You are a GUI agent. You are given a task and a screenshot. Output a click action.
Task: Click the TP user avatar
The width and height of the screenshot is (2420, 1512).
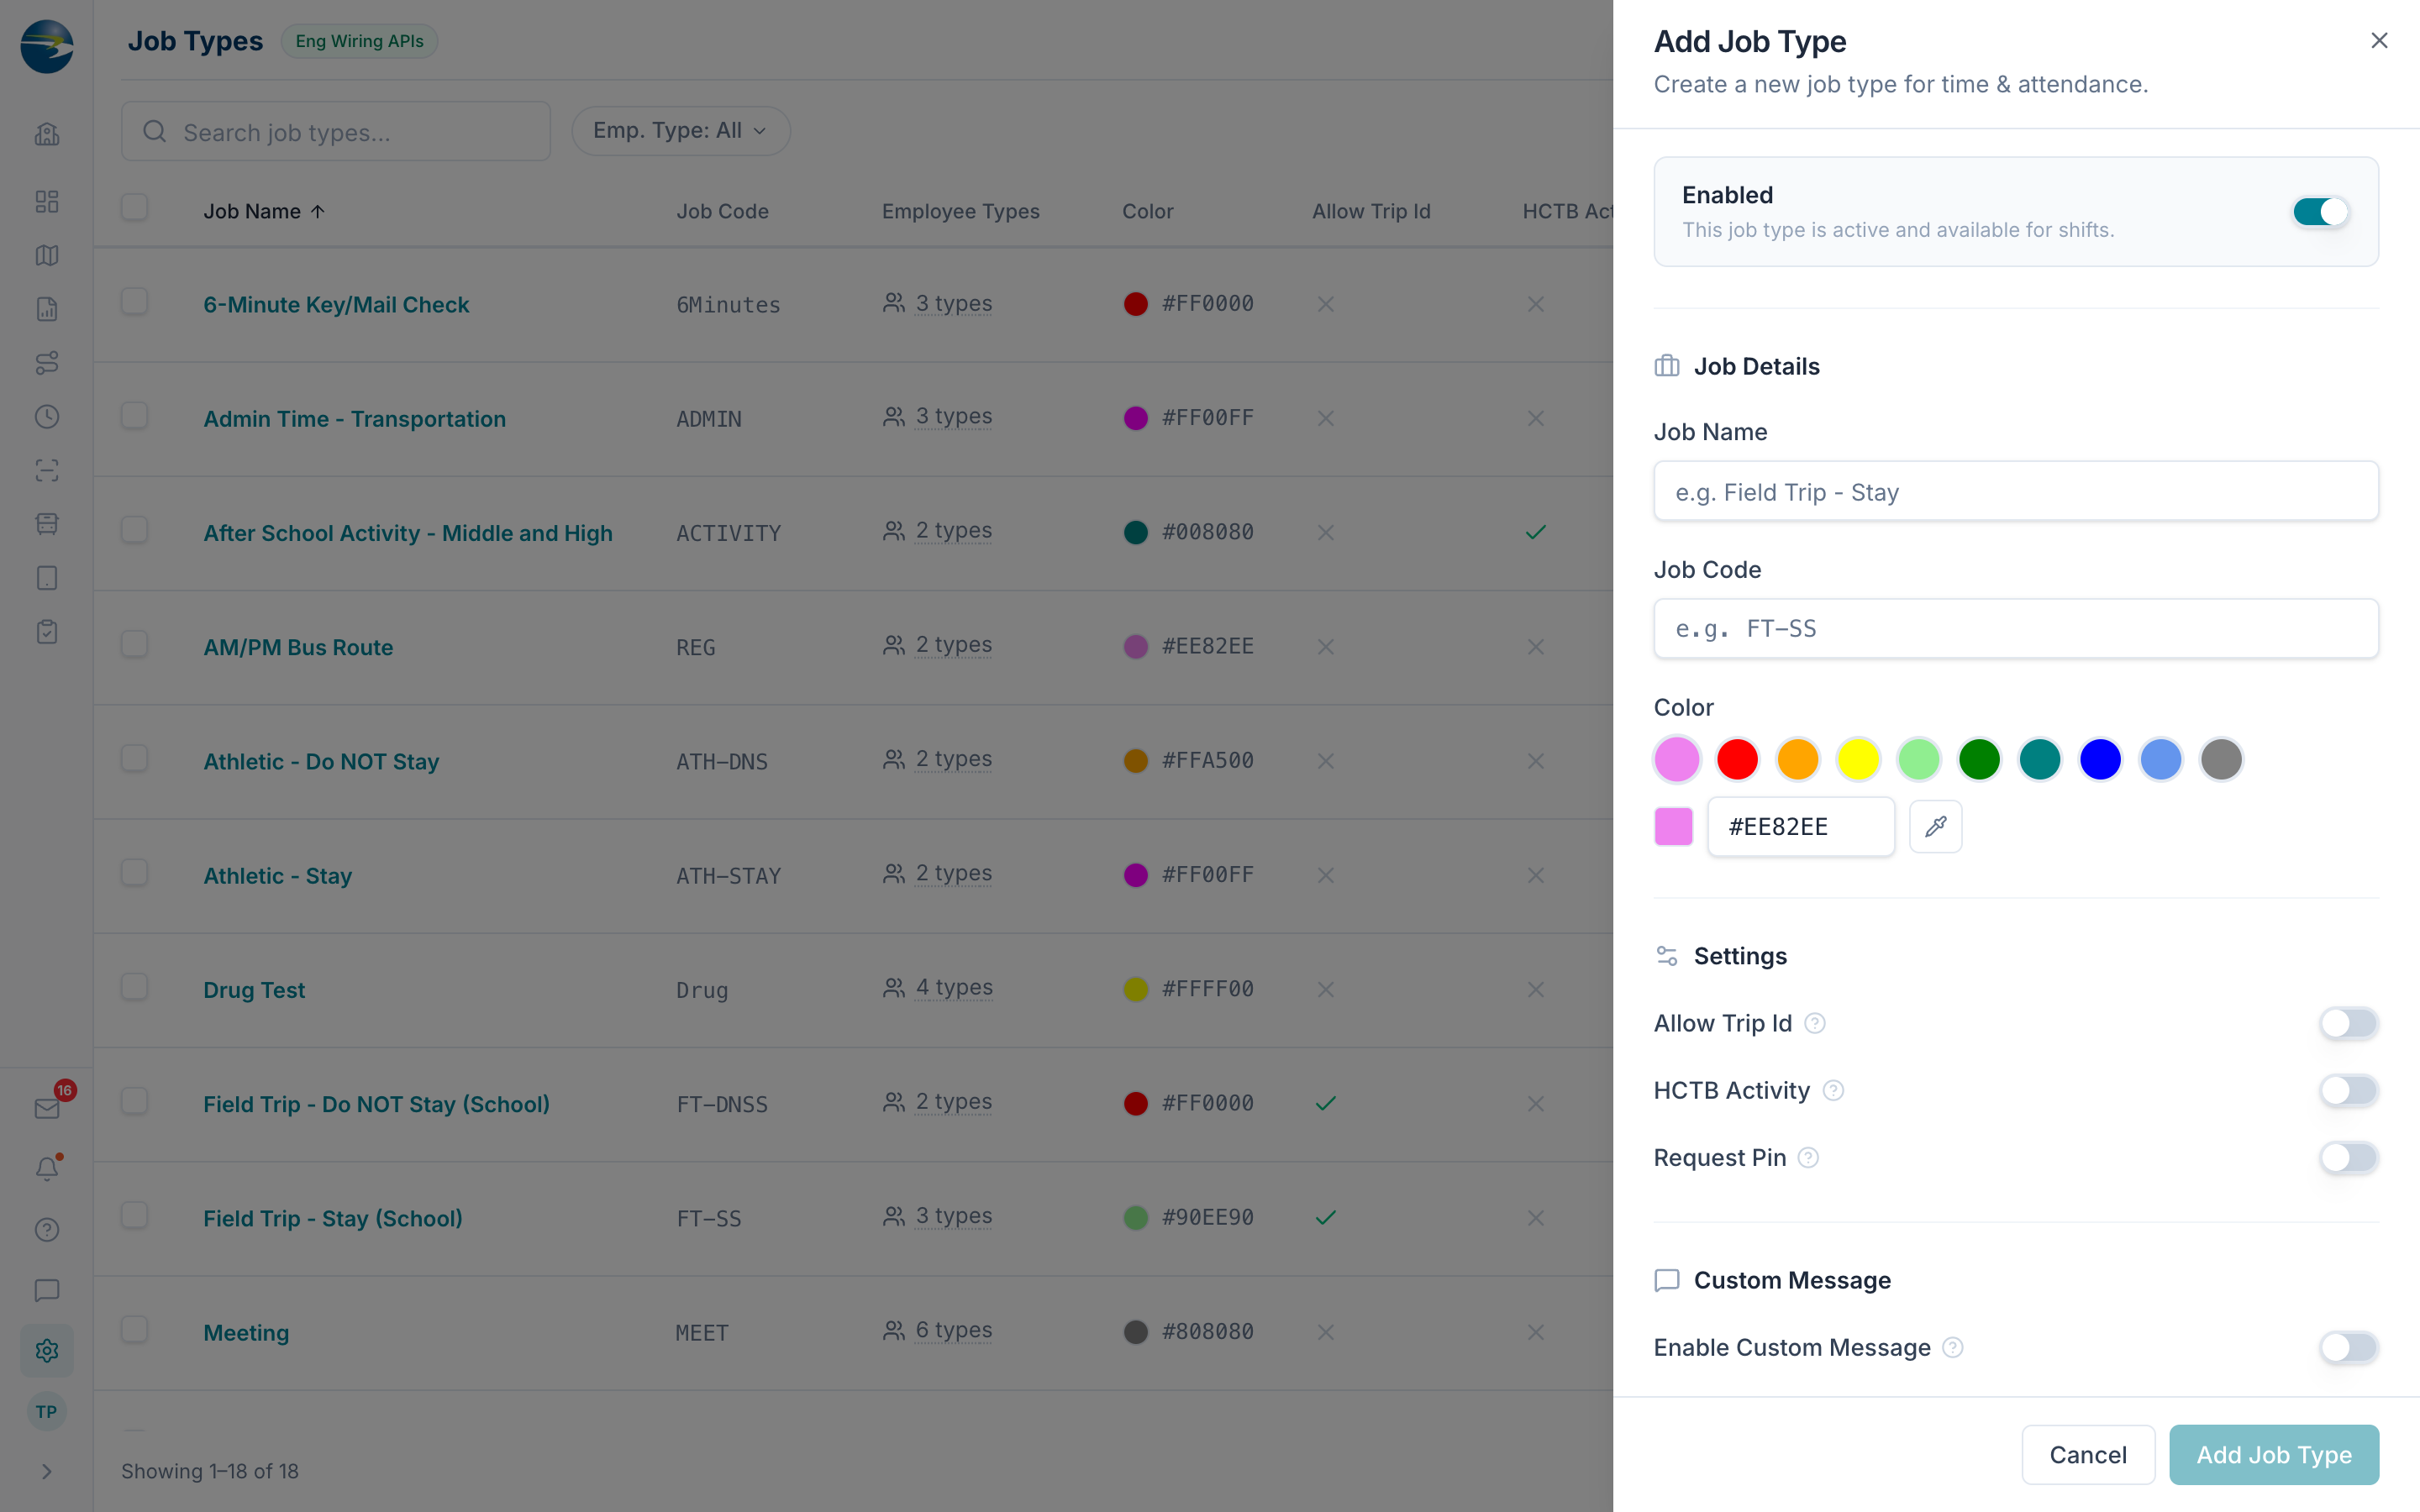point(47,1412)
